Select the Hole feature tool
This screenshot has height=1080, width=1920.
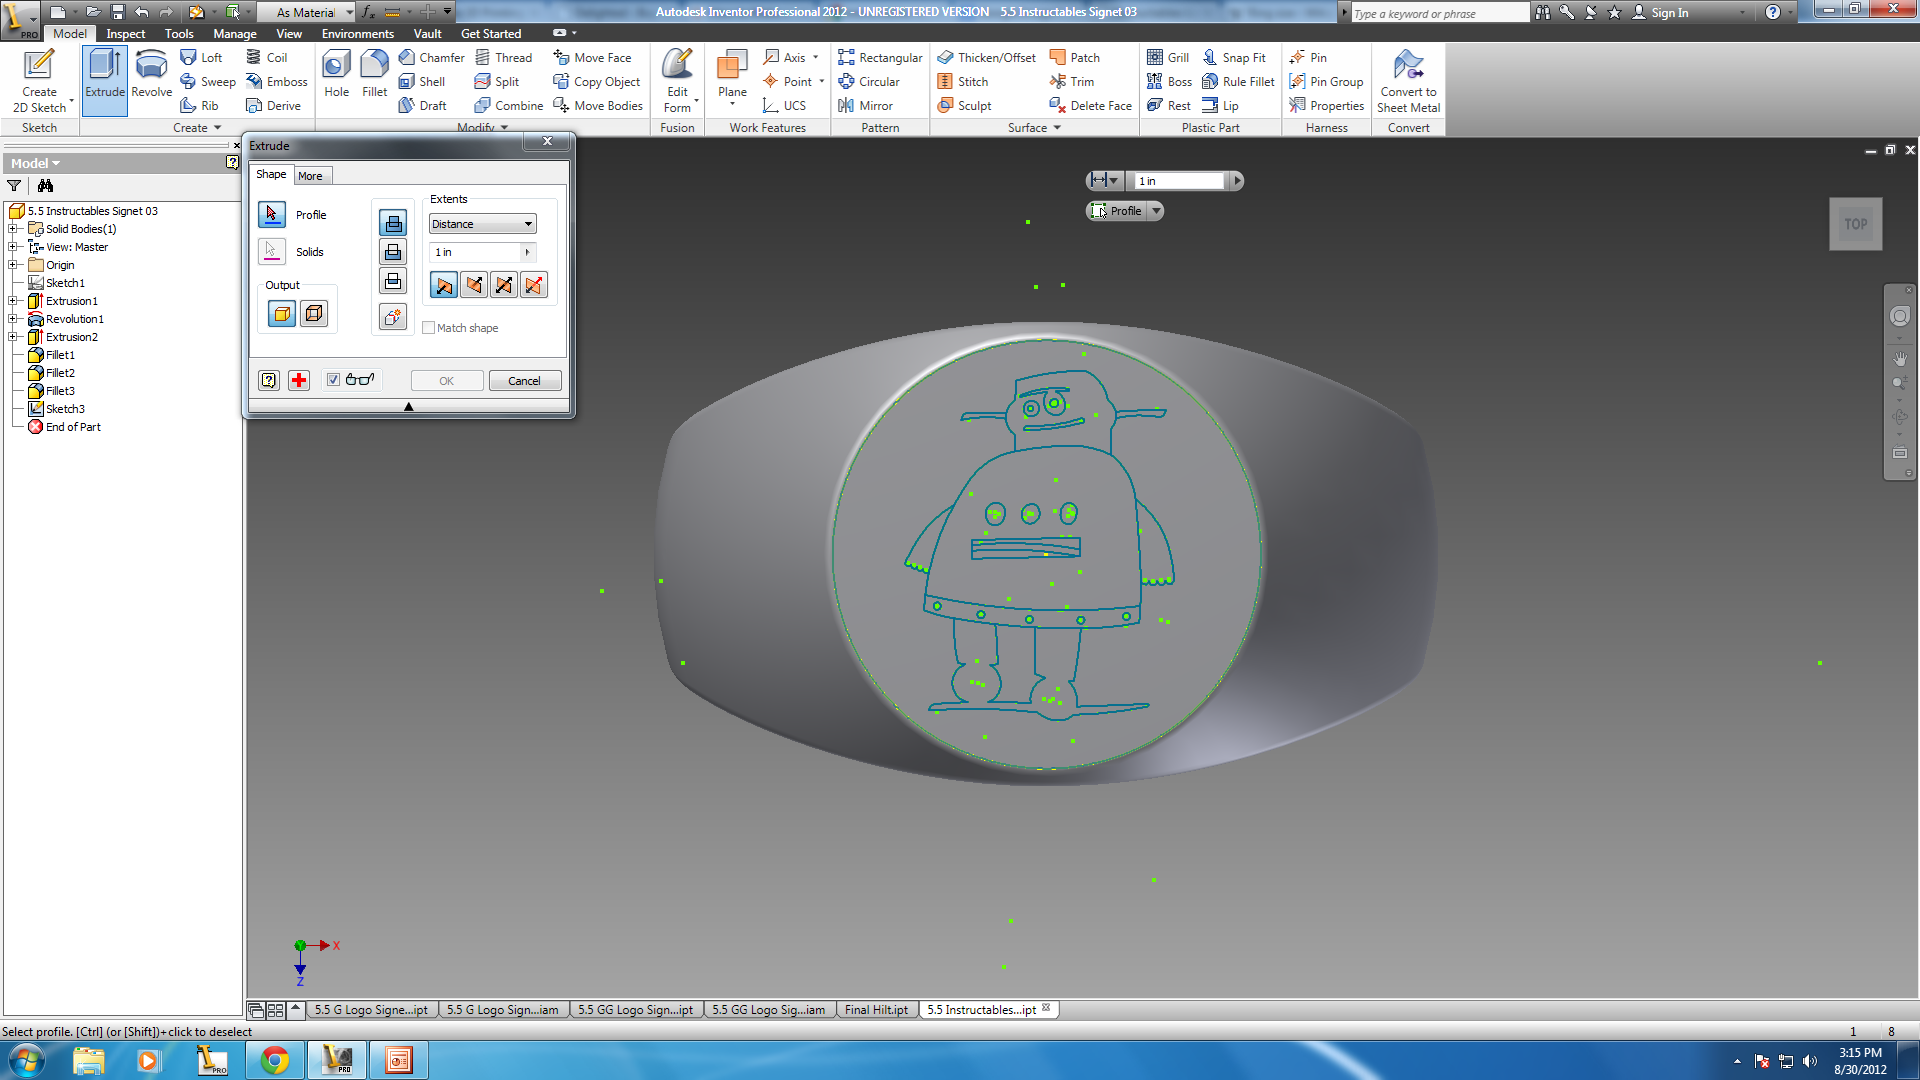click(336, 75)
